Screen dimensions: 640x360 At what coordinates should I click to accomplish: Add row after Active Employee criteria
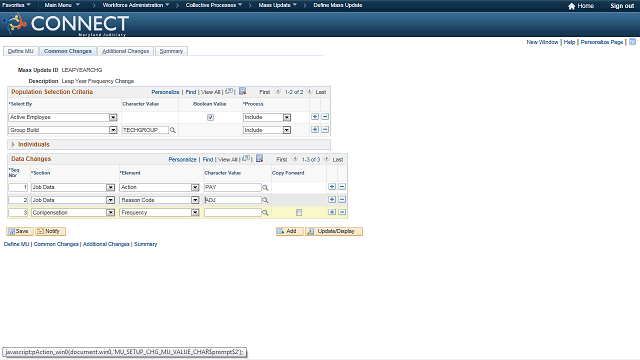(x=315, y=117)
